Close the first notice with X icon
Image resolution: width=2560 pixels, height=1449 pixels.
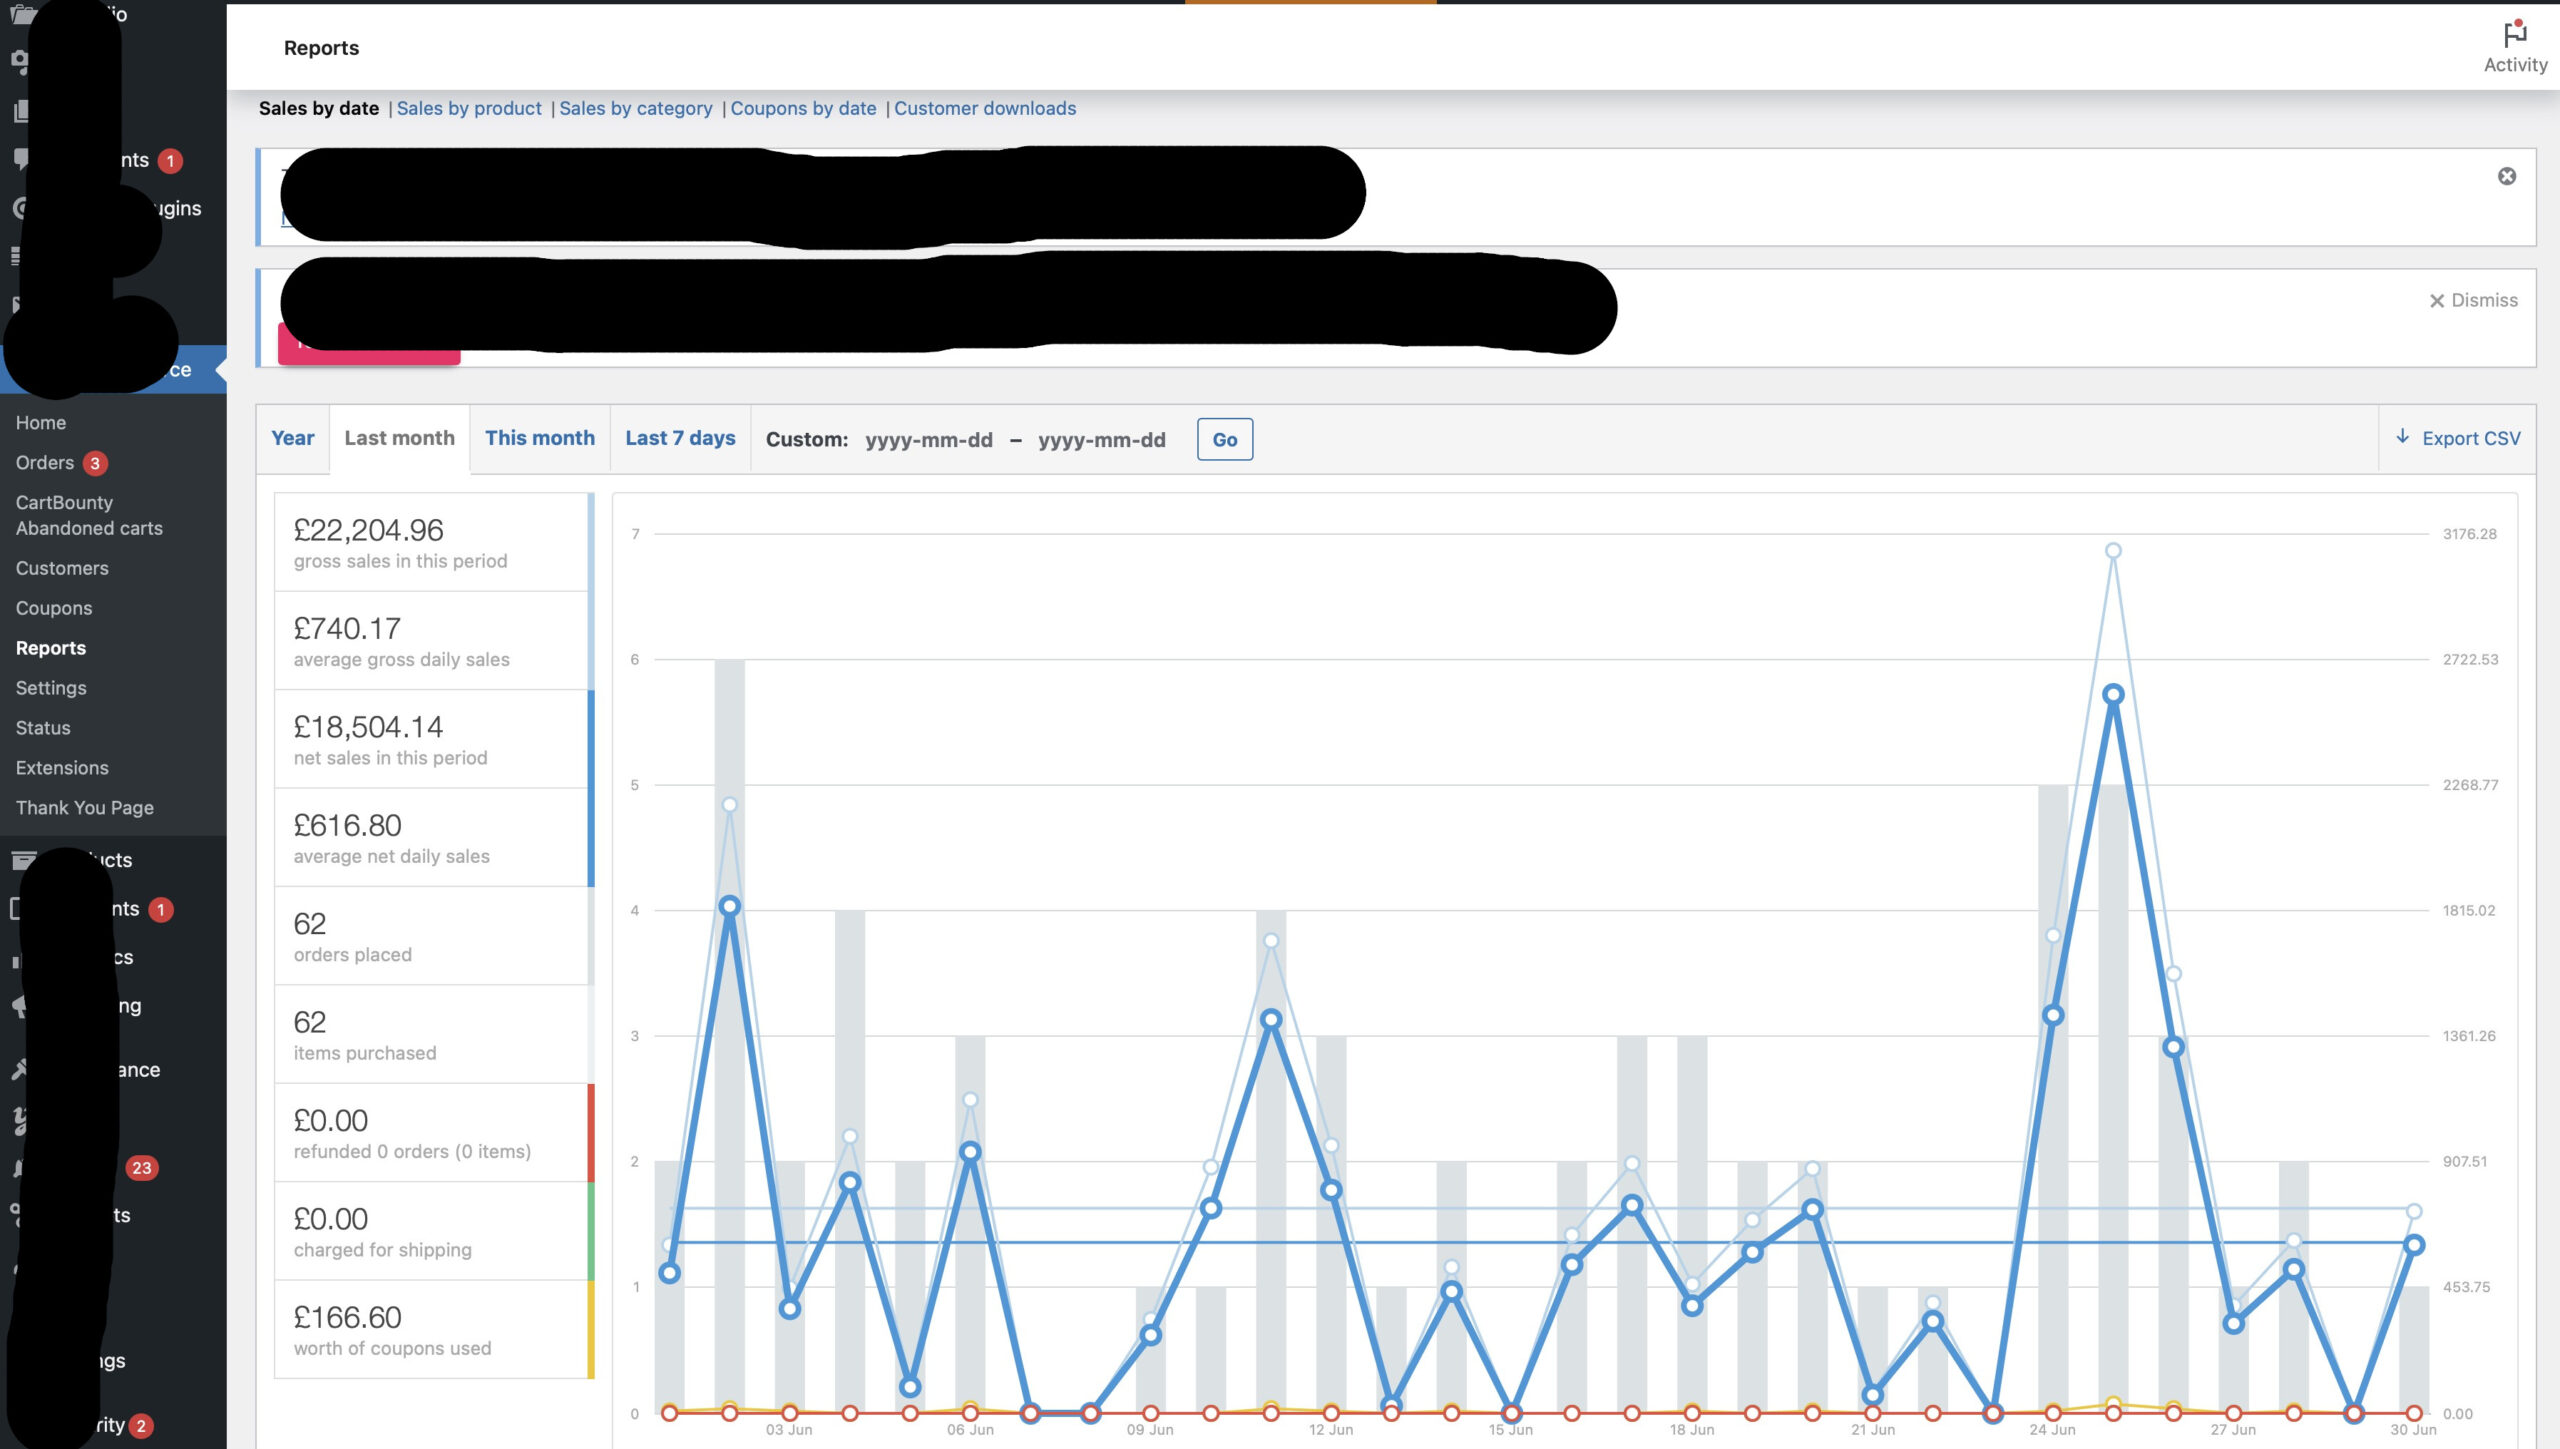(x=2506, y=177)
